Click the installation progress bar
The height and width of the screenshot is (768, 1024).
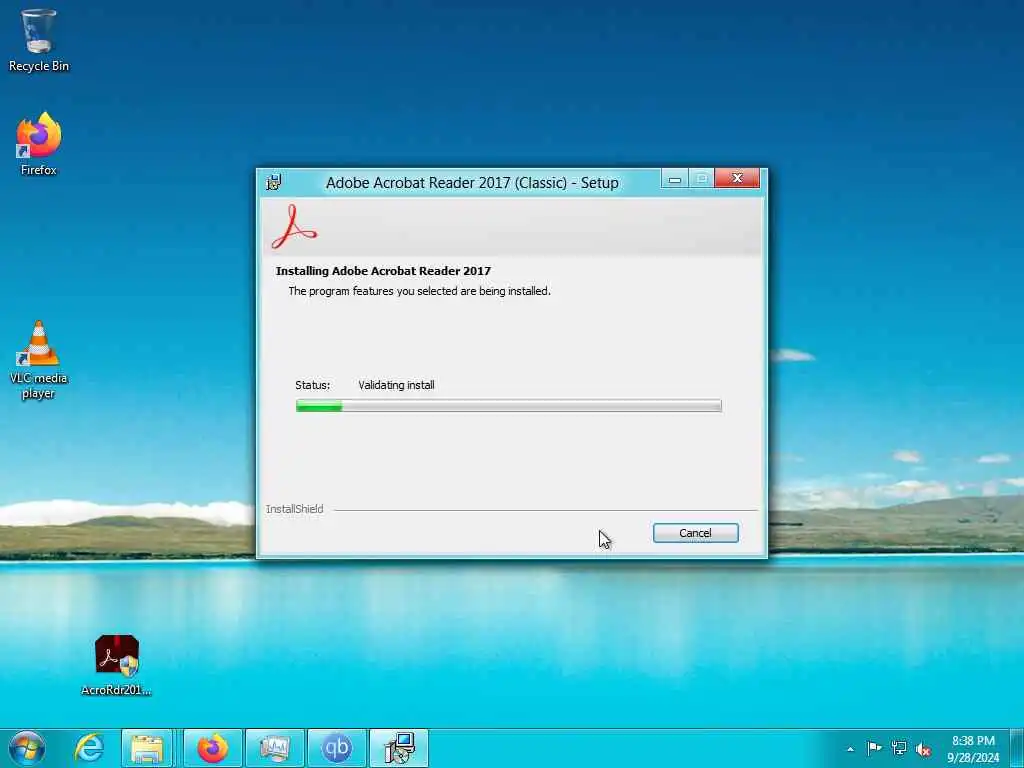pos(509,406)
